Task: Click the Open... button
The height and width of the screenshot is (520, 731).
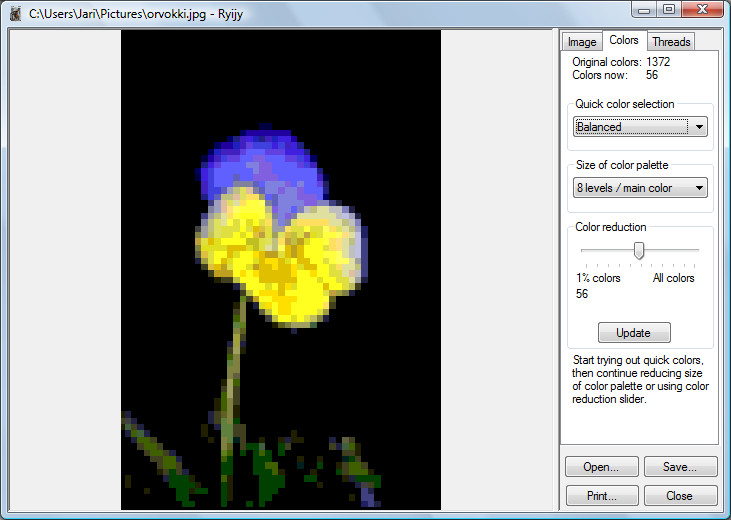Action: pyautogui.click(x=601, y=467)
